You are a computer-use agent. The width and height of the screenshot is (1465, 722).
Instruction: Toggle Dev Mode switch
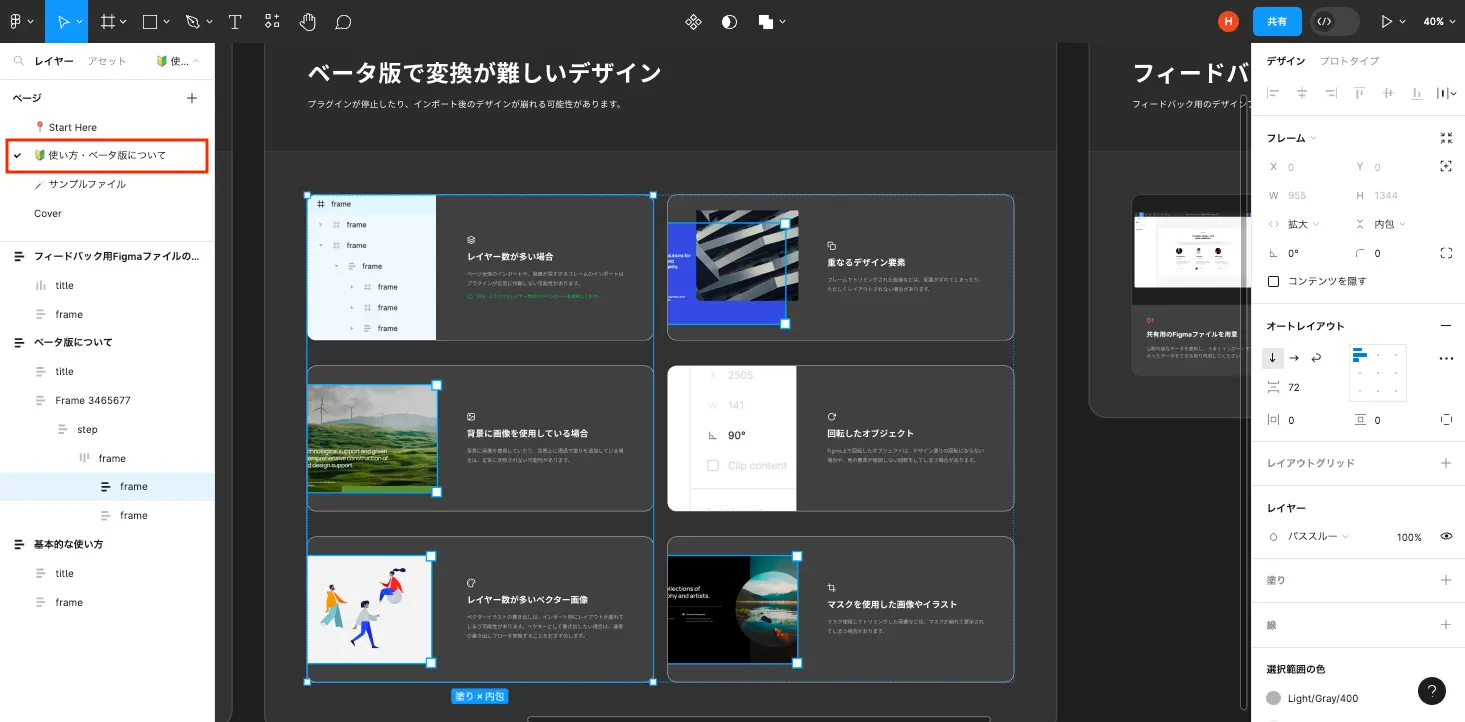point(1335,21)
